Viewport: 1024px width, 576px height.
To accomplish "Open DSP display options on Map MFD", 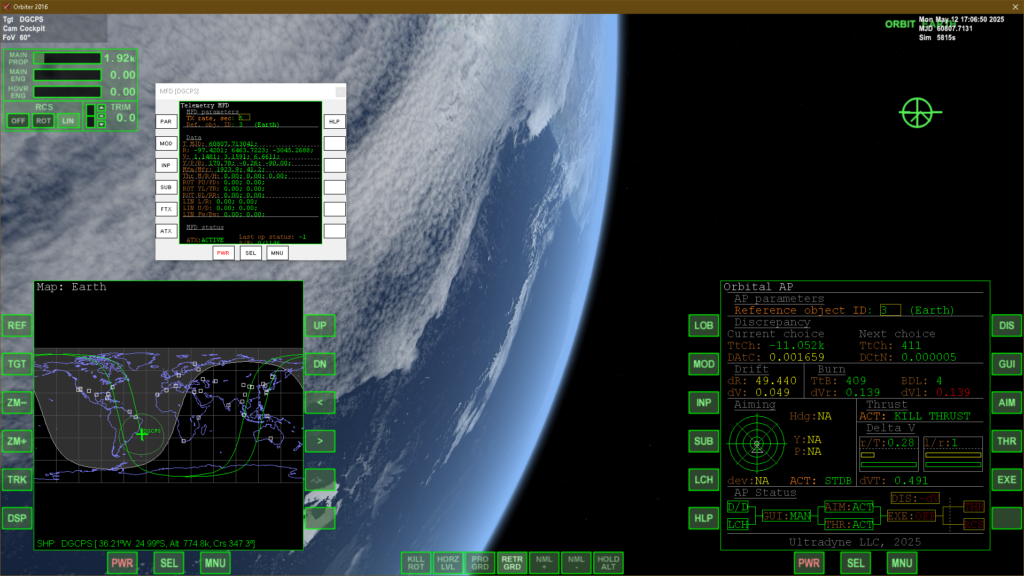I will (x=17, y=518).
